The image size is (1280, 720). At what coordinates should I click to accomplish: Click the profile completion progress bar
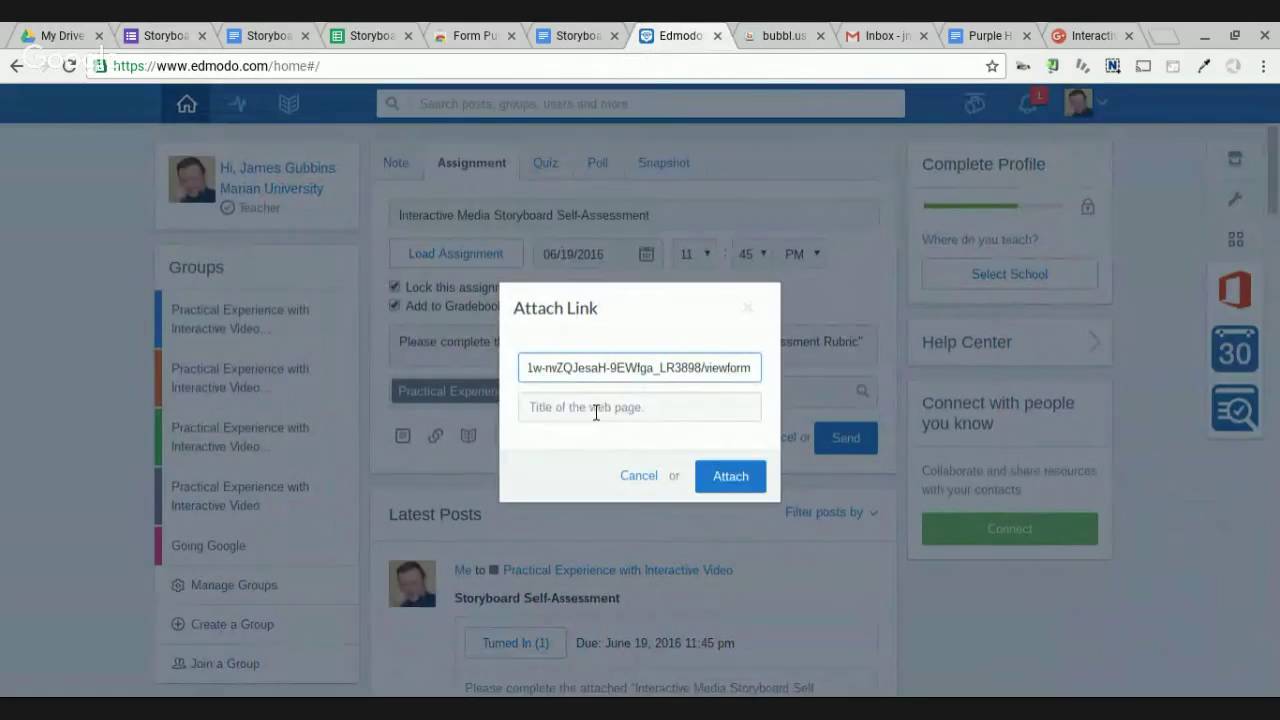pyautogui.click(x=995, y=206)
